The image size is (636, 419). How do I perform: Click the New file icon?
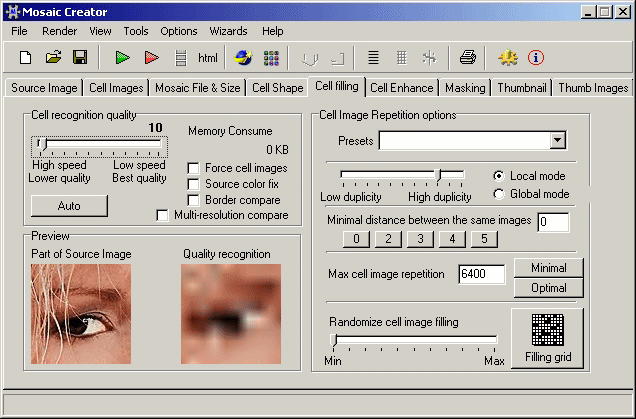(x=26, y=58)
